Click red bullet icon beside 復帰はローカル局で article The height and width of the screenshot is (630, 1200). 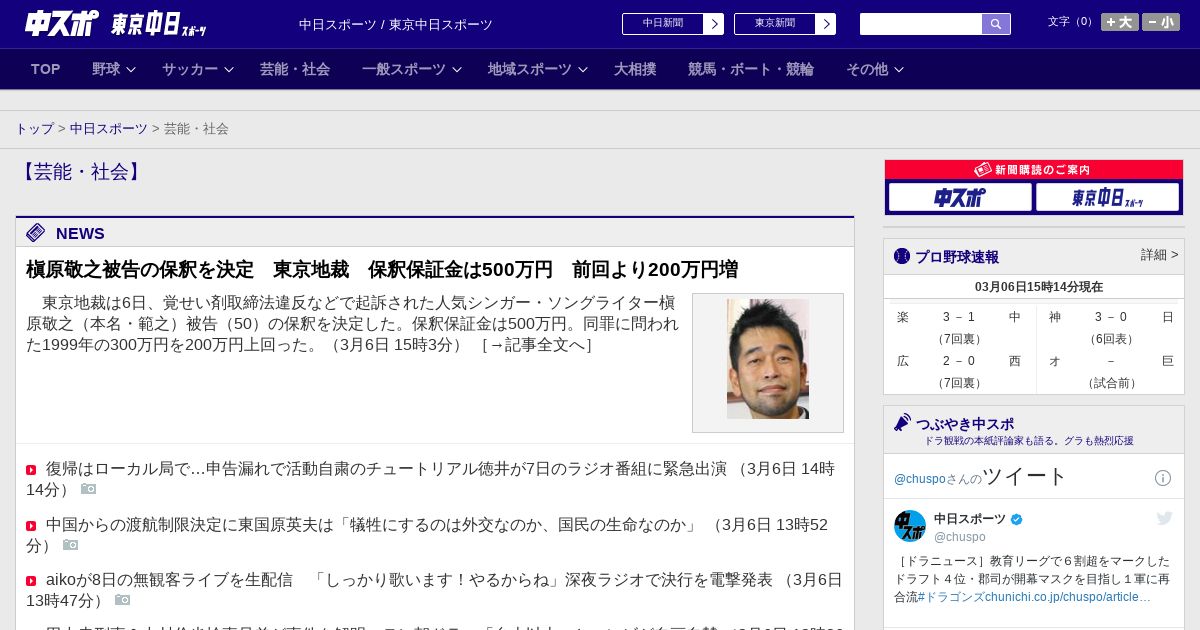point(31,470)
